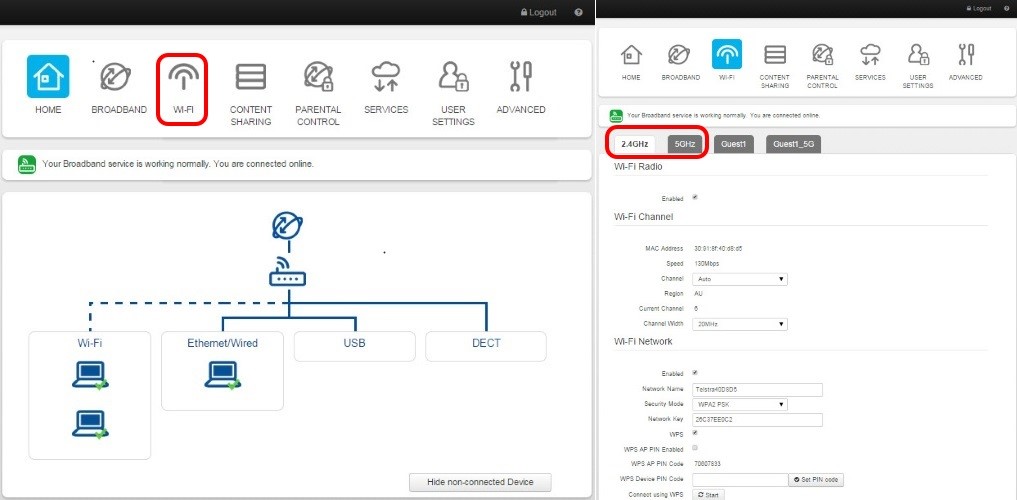Switch to the Guest1_5G tab
This screenshot has width=1017, height=500.
click(794, 144)
